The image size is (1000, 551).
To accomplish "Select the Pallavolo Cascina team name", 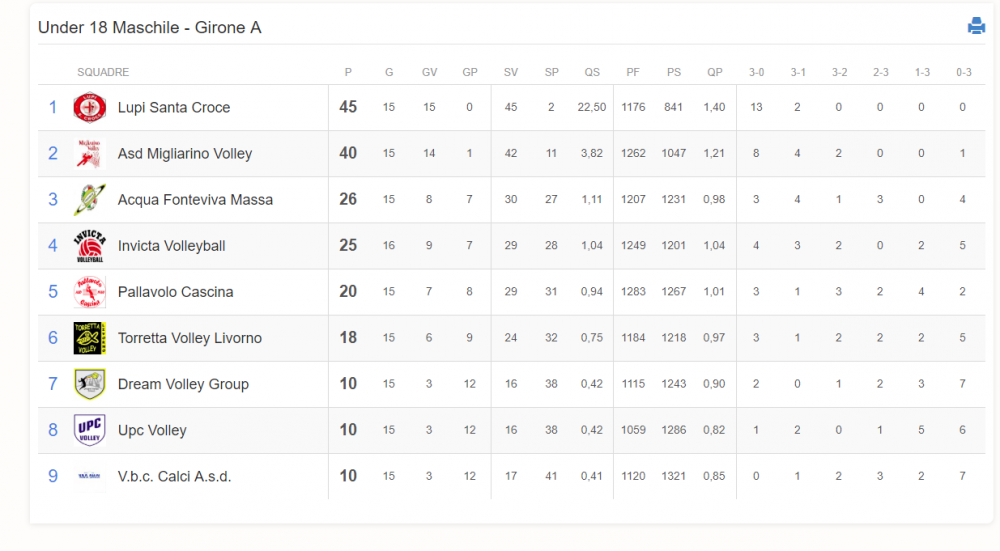I will click(175, 292).
